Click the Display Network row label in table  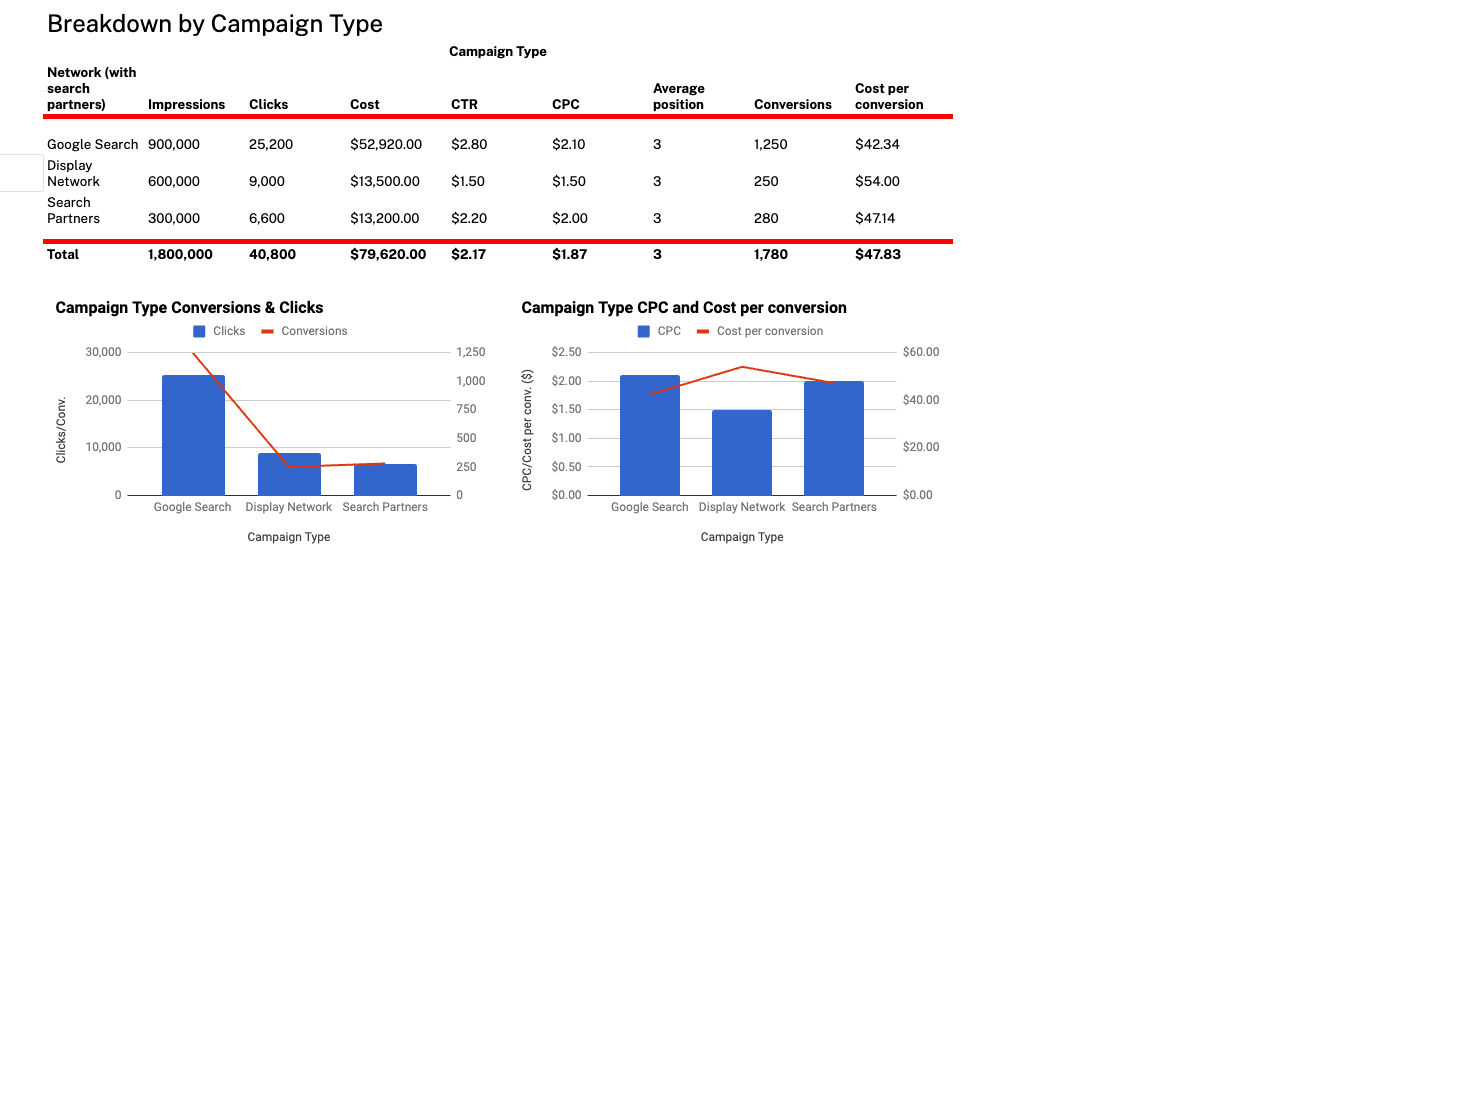click(73, 173)
